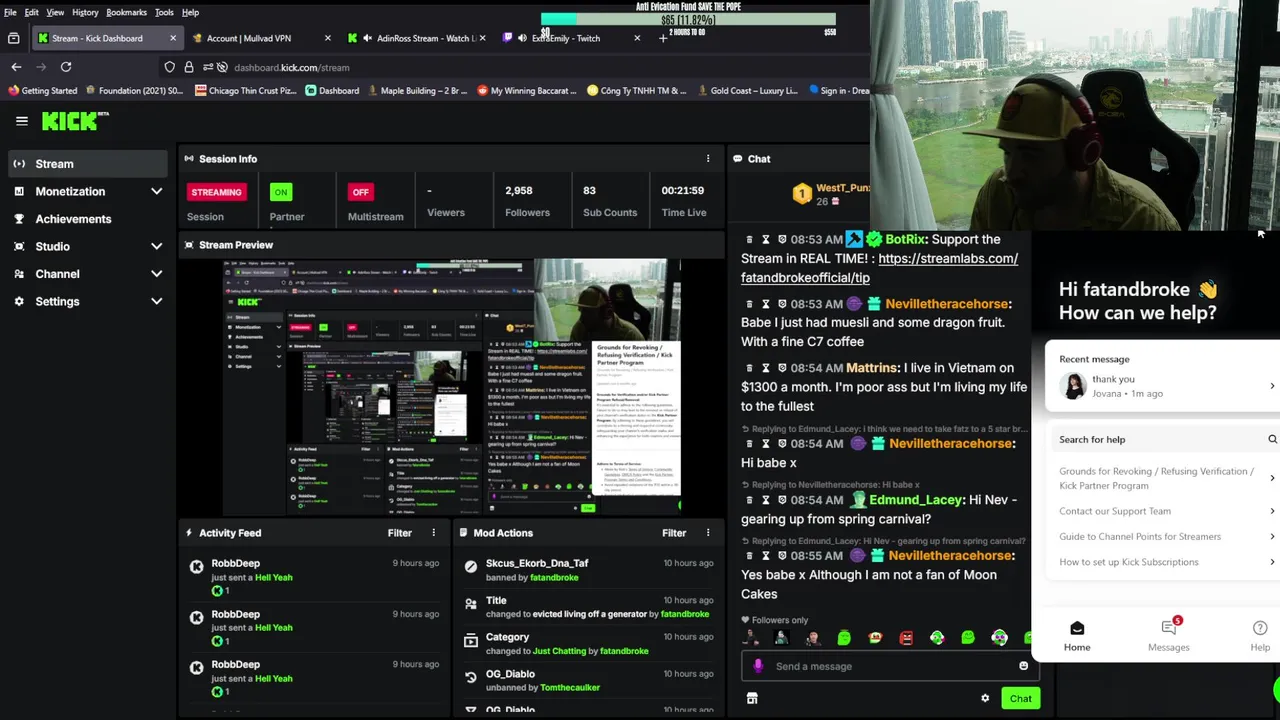1280x720 pixels.
Task: Open a new browser tab plus icon
Action: tap(663, 38)
